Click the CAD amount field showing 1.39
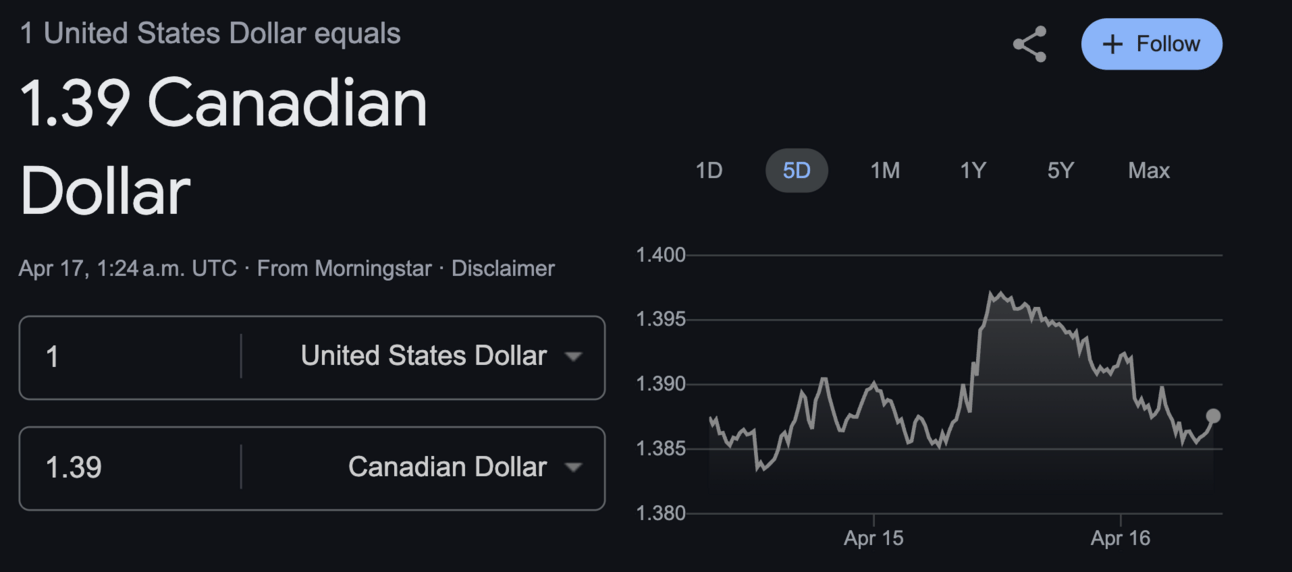This screenshot has width=1292, height=572. coord(130,467)
